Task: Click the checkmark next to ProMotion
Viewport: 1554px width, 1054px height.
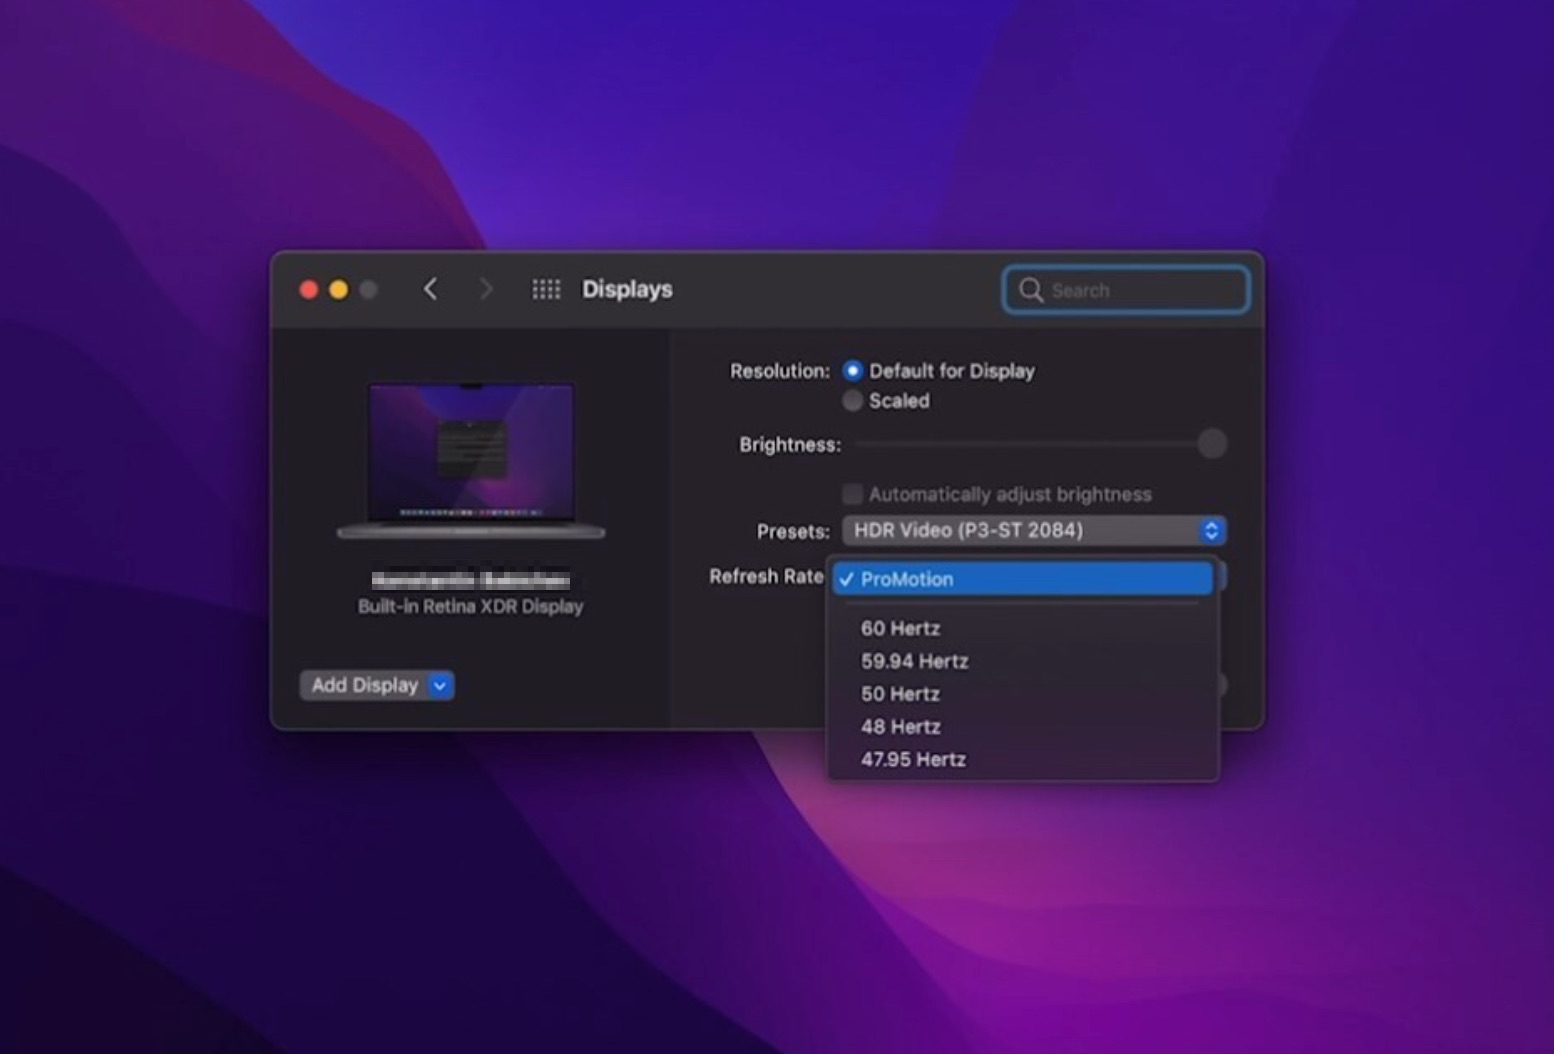Action: pos(848,578)
